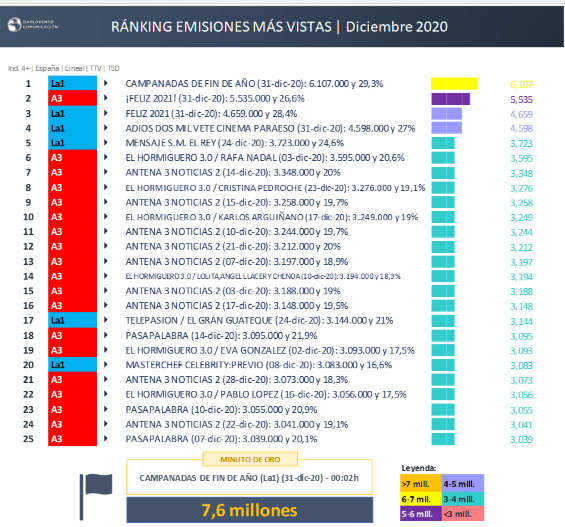This screenshot has width=565, height=527.
Task: Click the '>7 mill.' orange legend swatch
Action: 421,484
